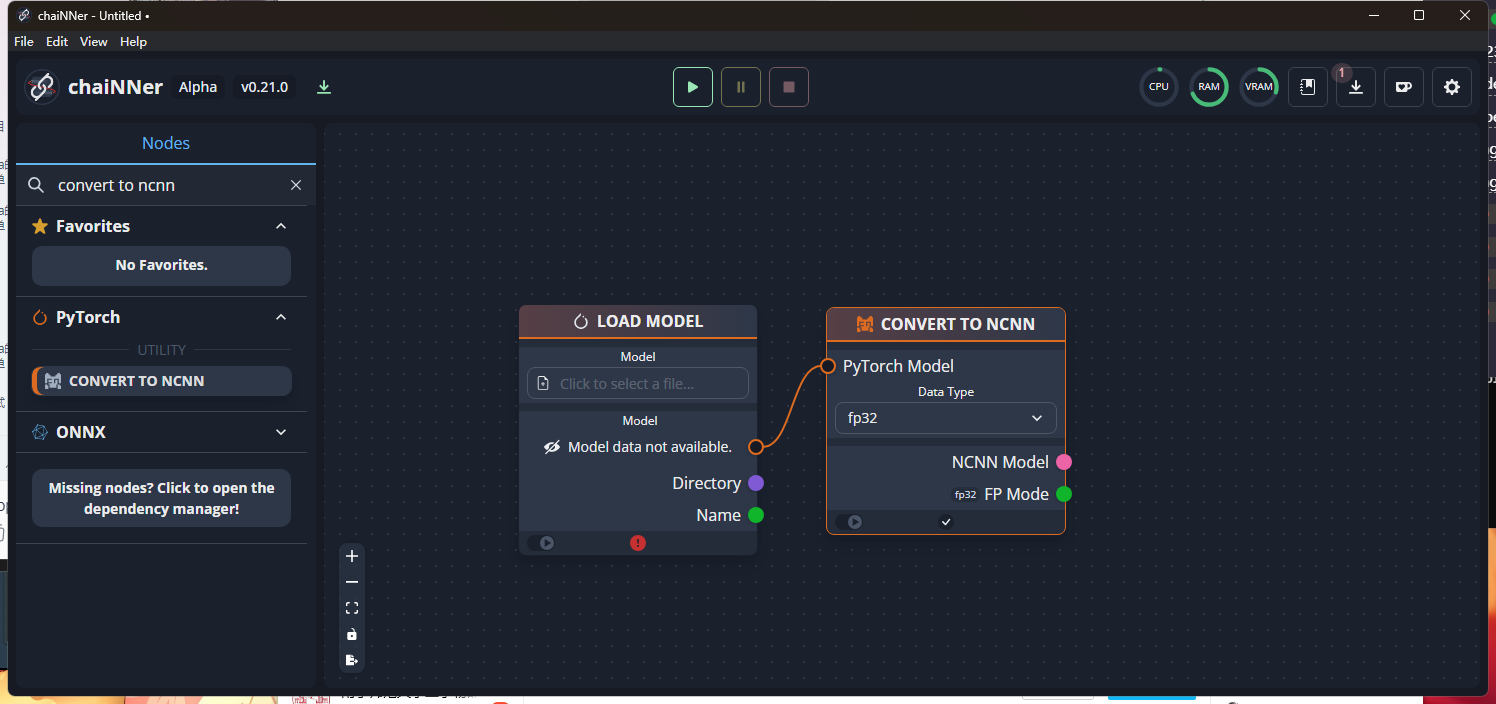Toggle the canvas interactivity lock
Screen dimensions: 1496x704
[352, 634]
